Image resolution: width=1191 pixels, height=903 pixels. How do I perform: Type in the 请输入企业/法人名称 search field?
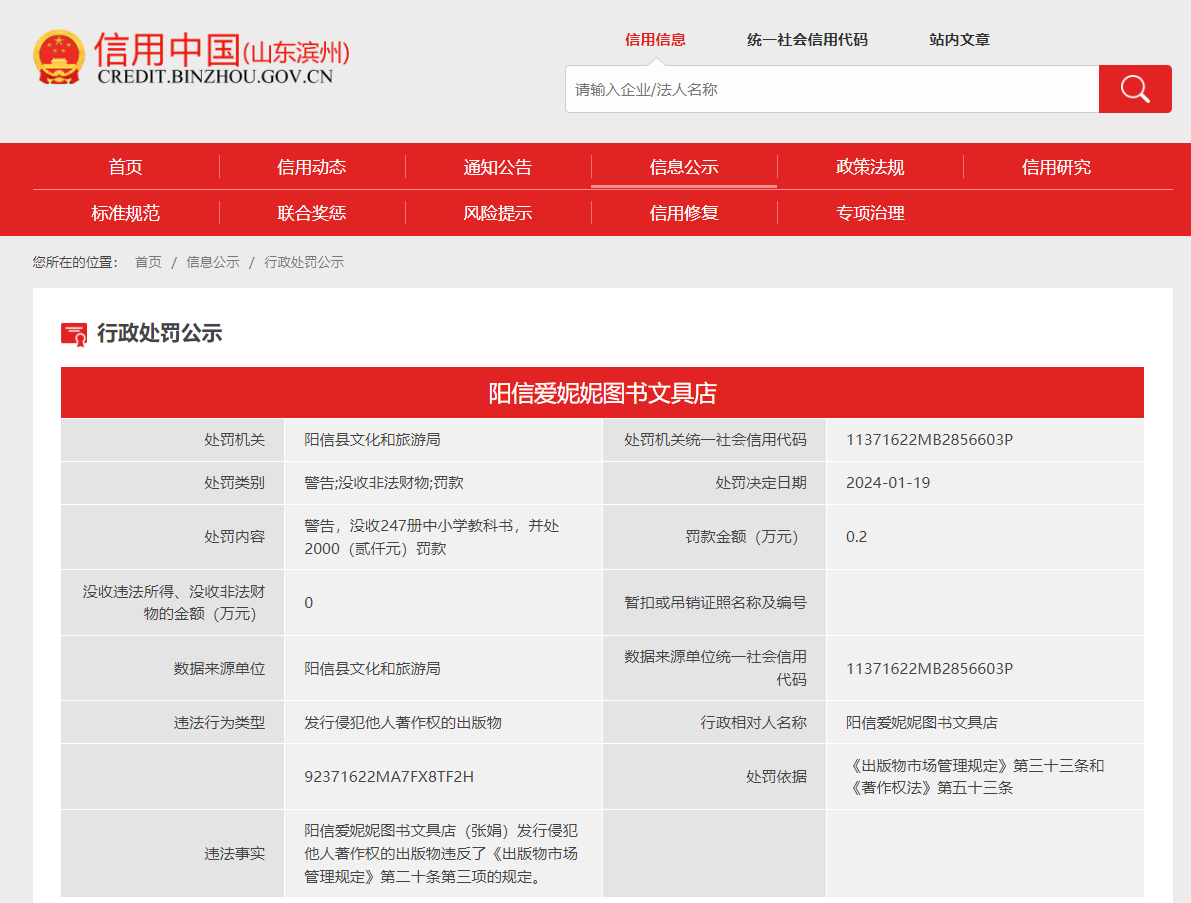831,89
